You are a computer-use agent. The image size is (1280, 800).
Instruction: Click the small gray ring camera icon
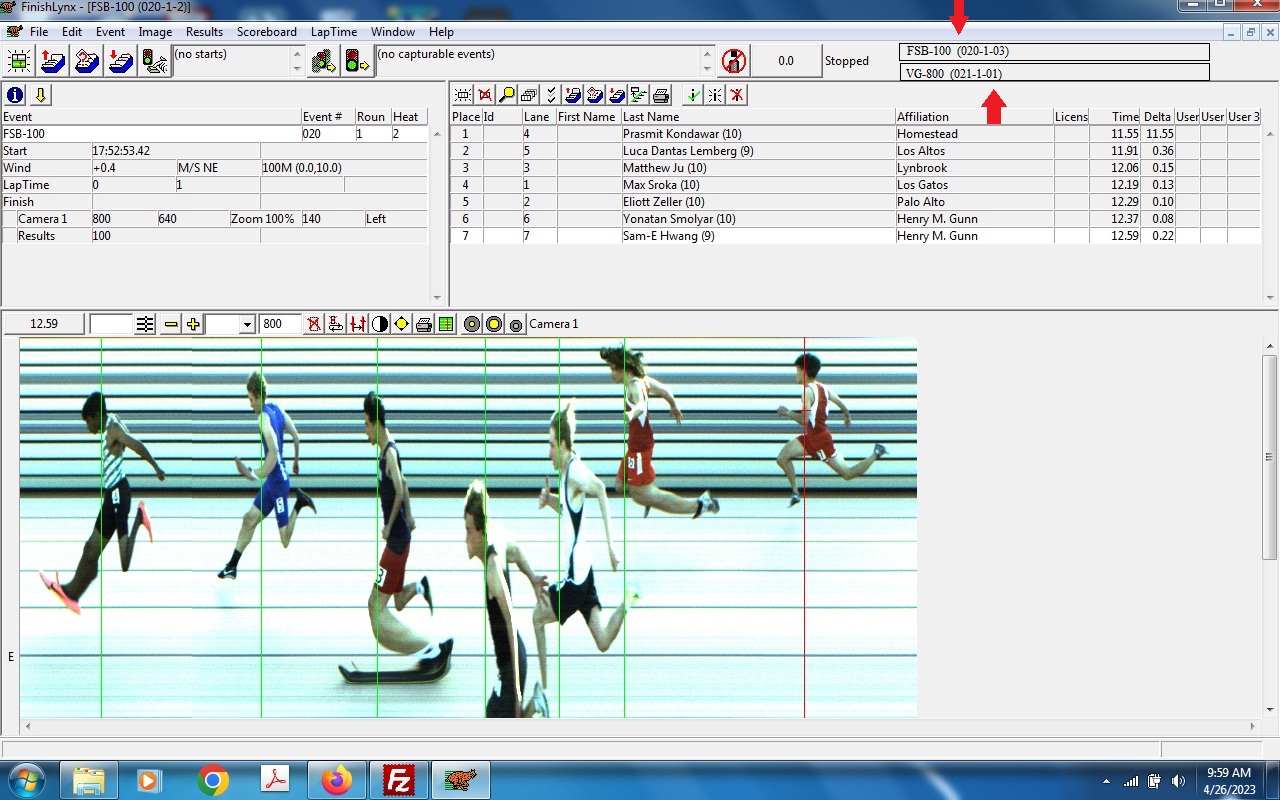coord(516,324)
